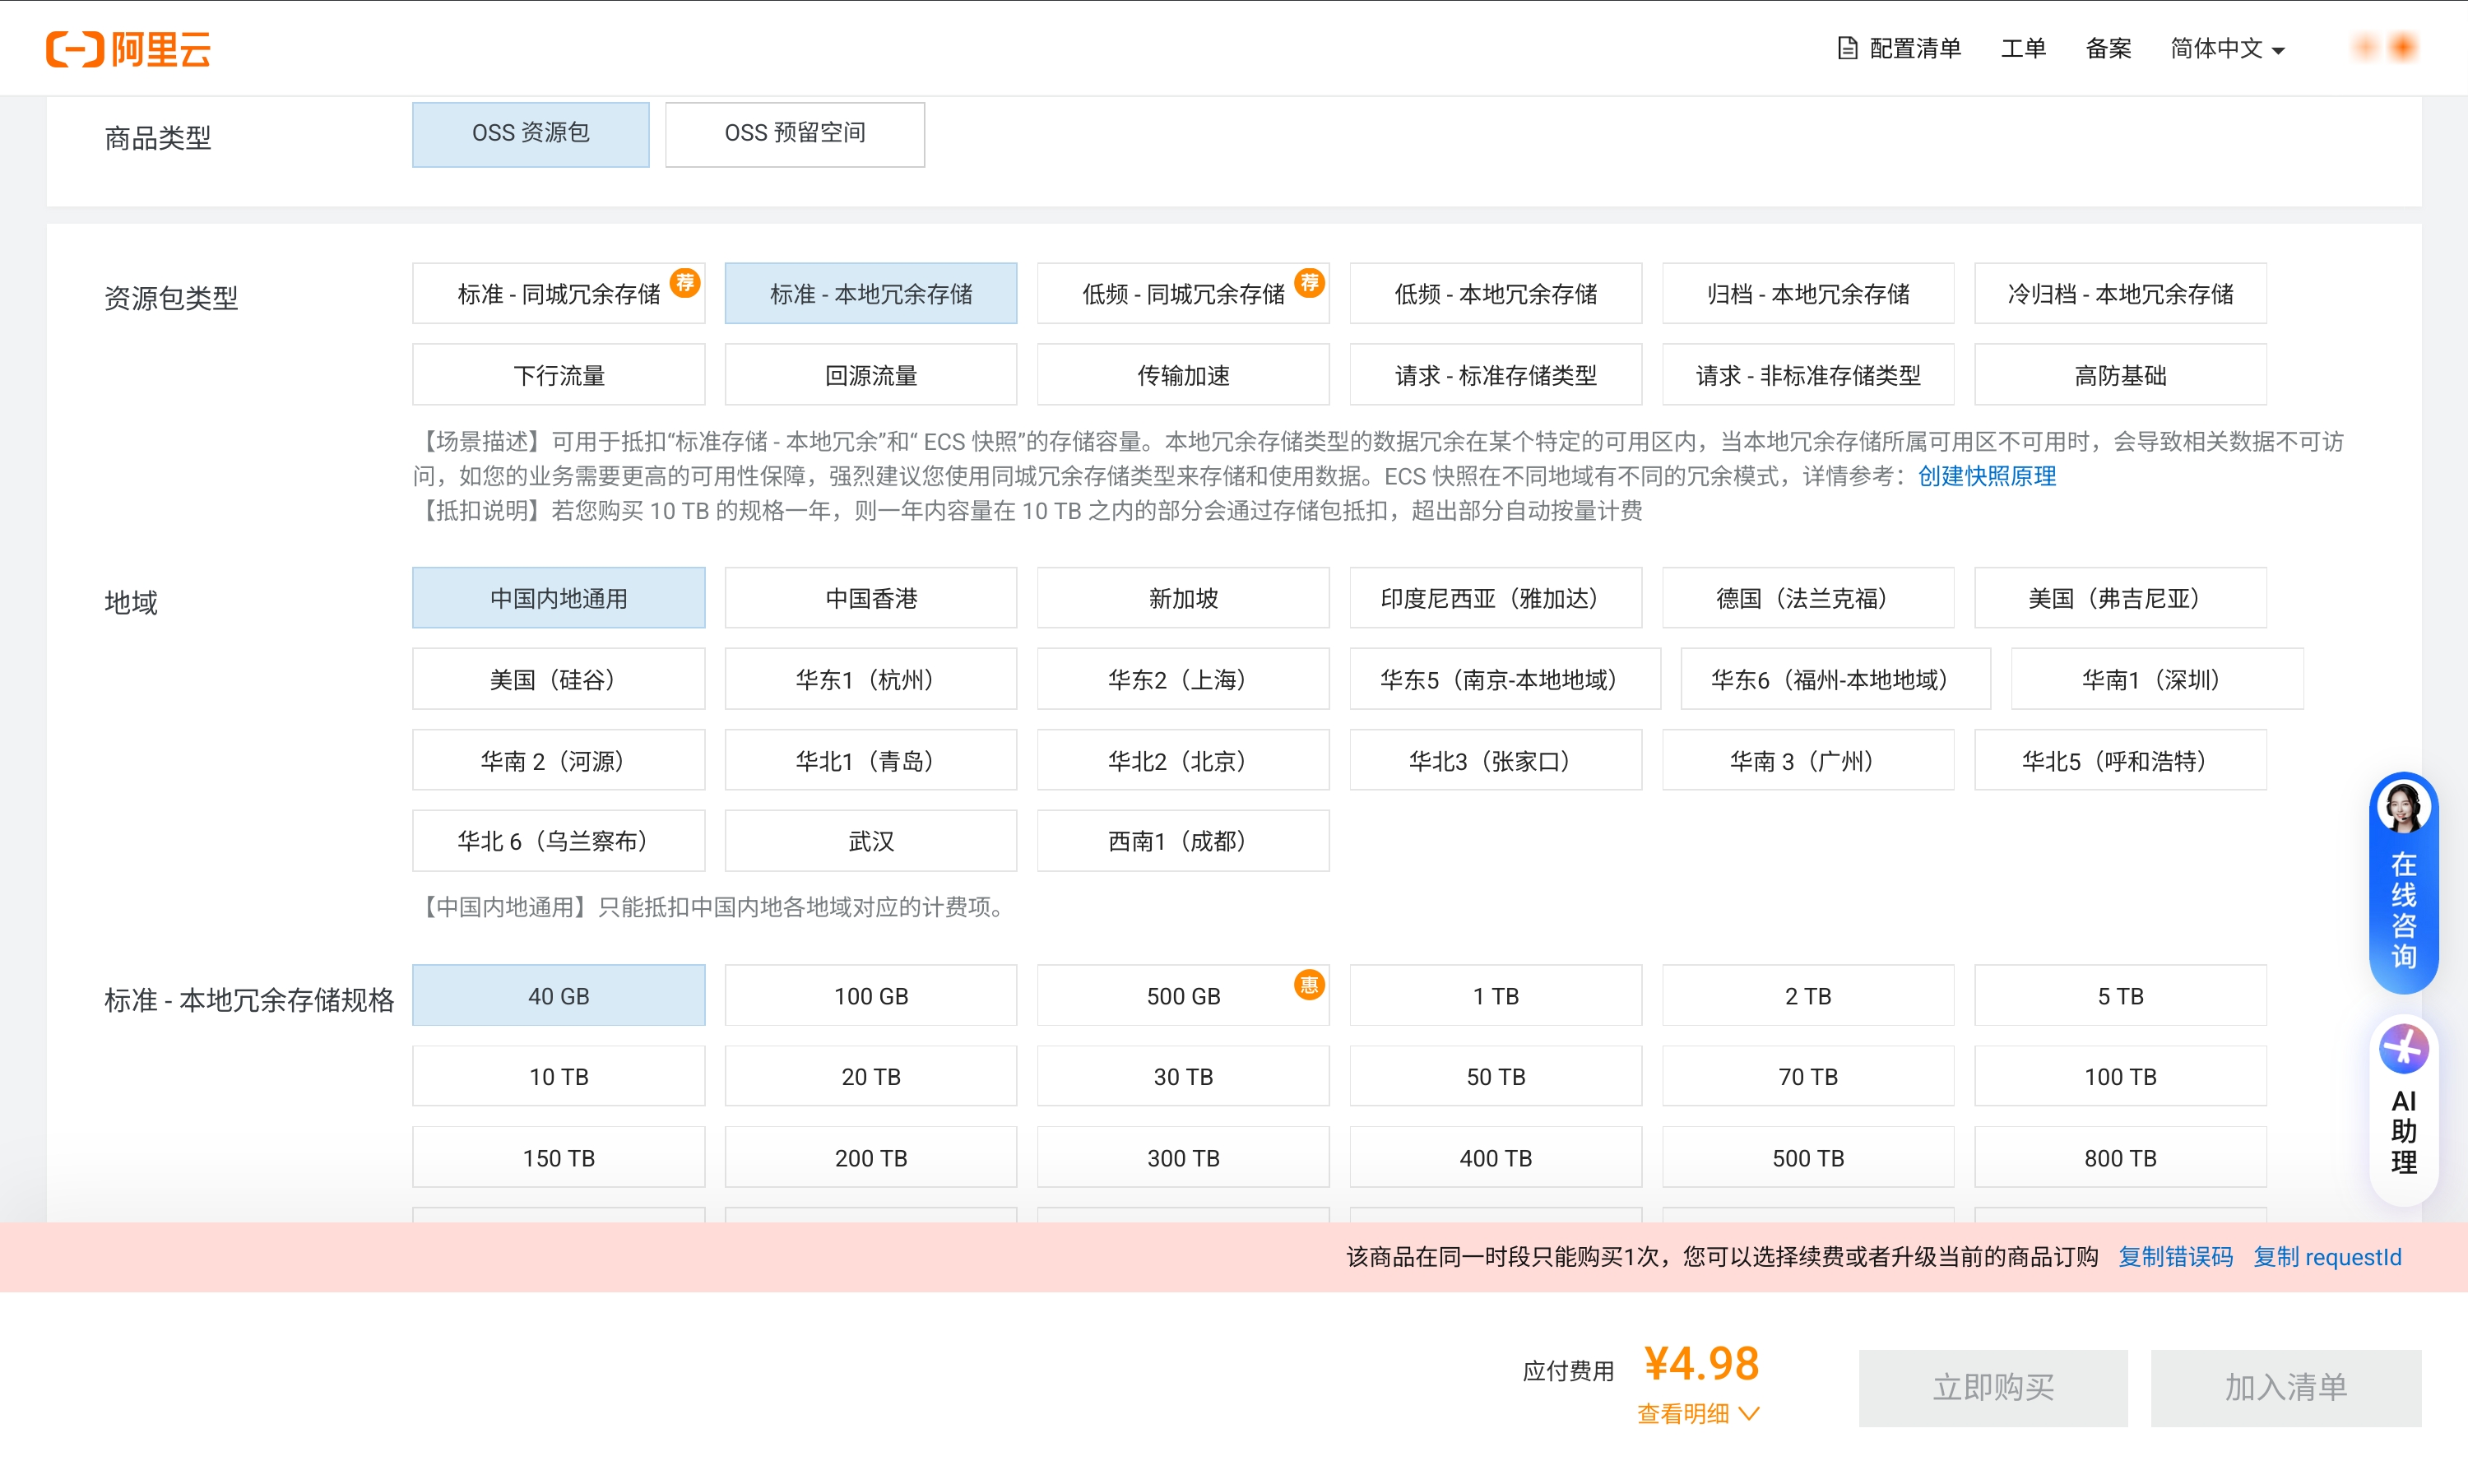Open 备案 in the top navigation
Screen dimensions: 2468x1484
2108,48
